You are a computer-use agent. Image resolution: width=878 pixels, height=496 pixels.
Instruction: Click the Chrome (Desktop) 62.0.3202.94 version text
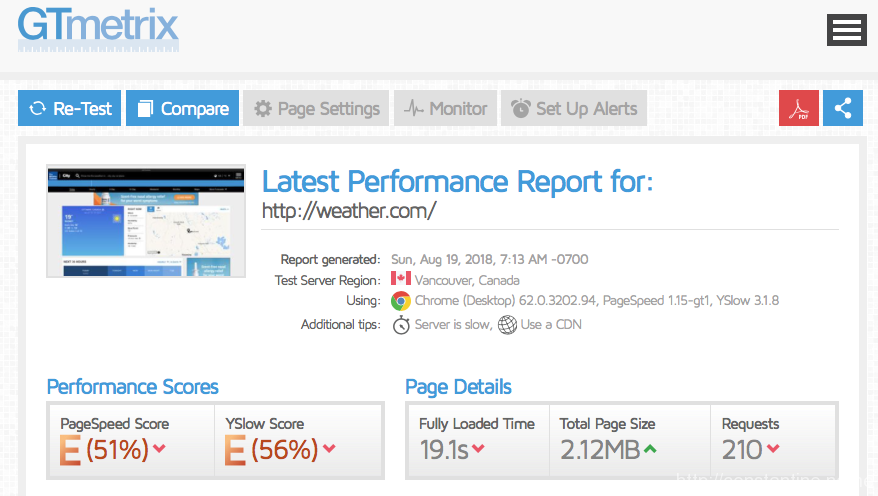505,301
